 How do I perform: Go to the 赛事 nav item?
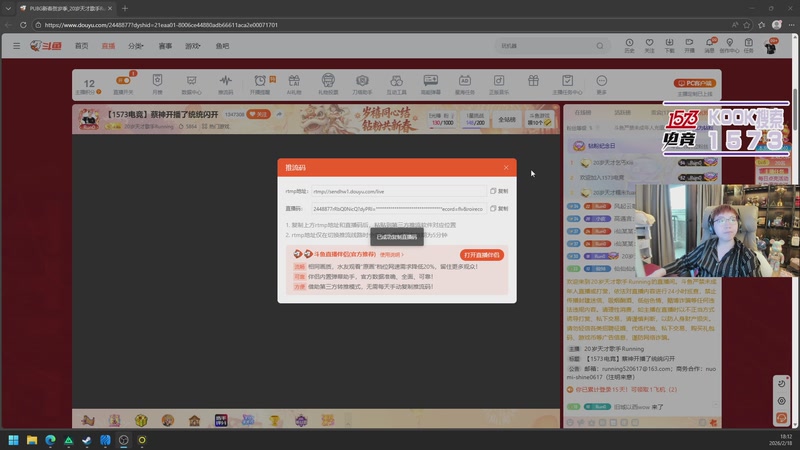point(165,45)
